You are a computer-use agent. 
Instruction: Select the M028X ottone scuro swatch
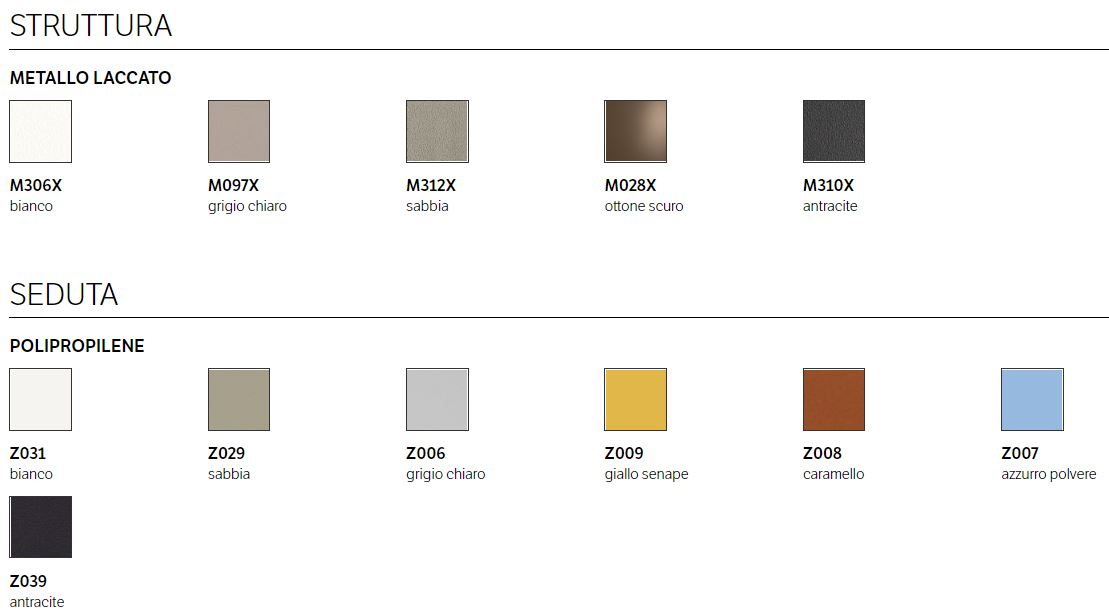point(634,130)
